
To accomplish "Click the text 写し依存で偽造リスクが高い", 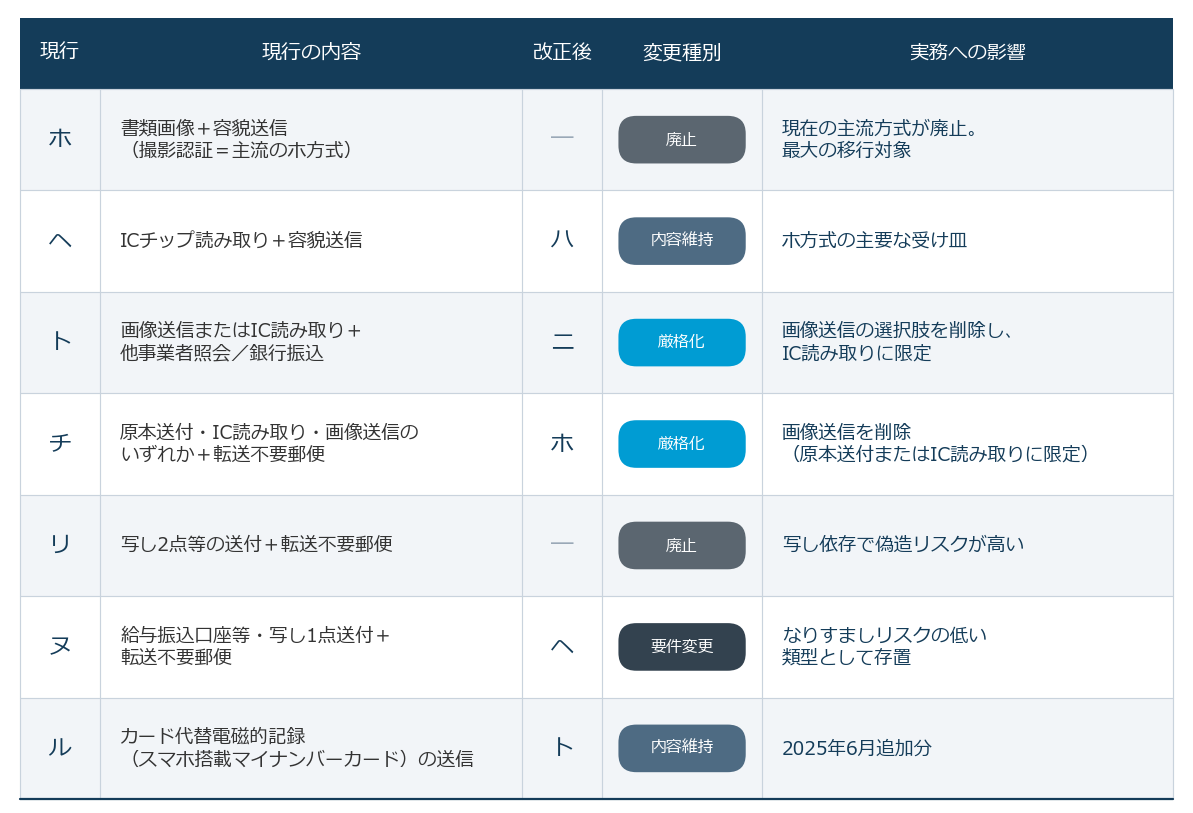I will click(x=903, y=545).
